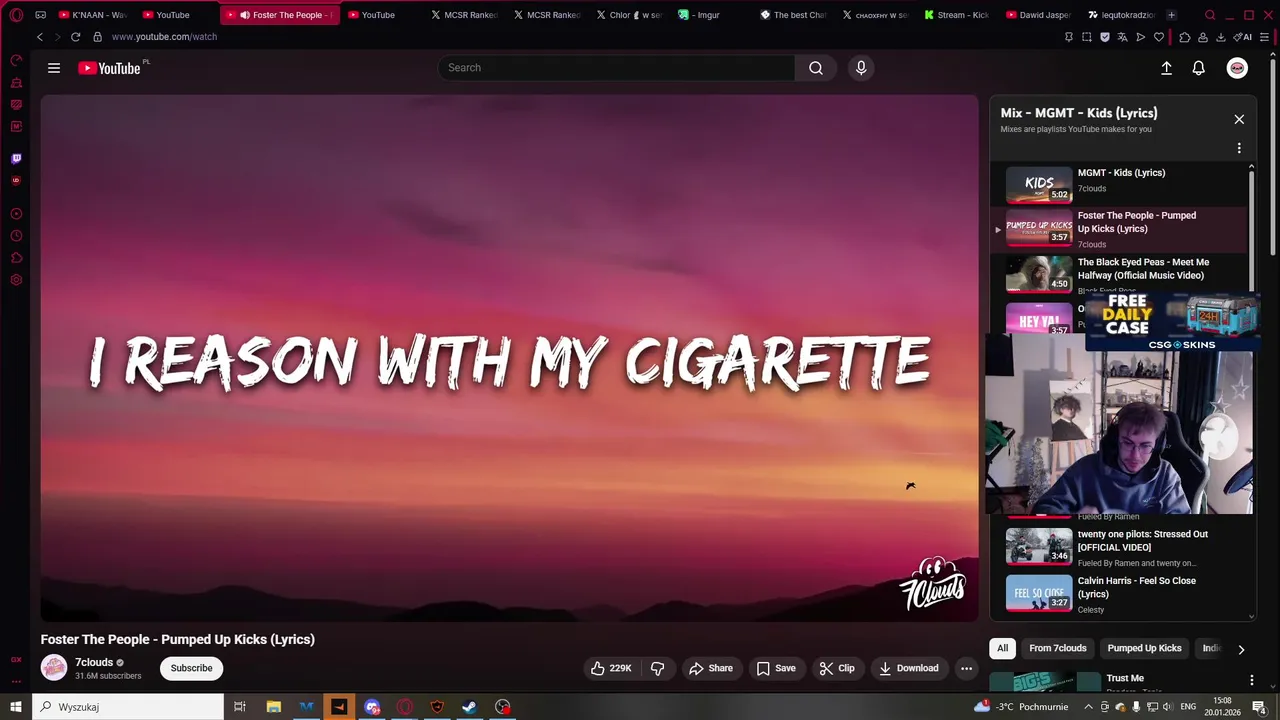This screenshot has width=1280, height=720.
Task: Open the Twitch icon in Opera sidebar
Action: (x=16, y=158)
